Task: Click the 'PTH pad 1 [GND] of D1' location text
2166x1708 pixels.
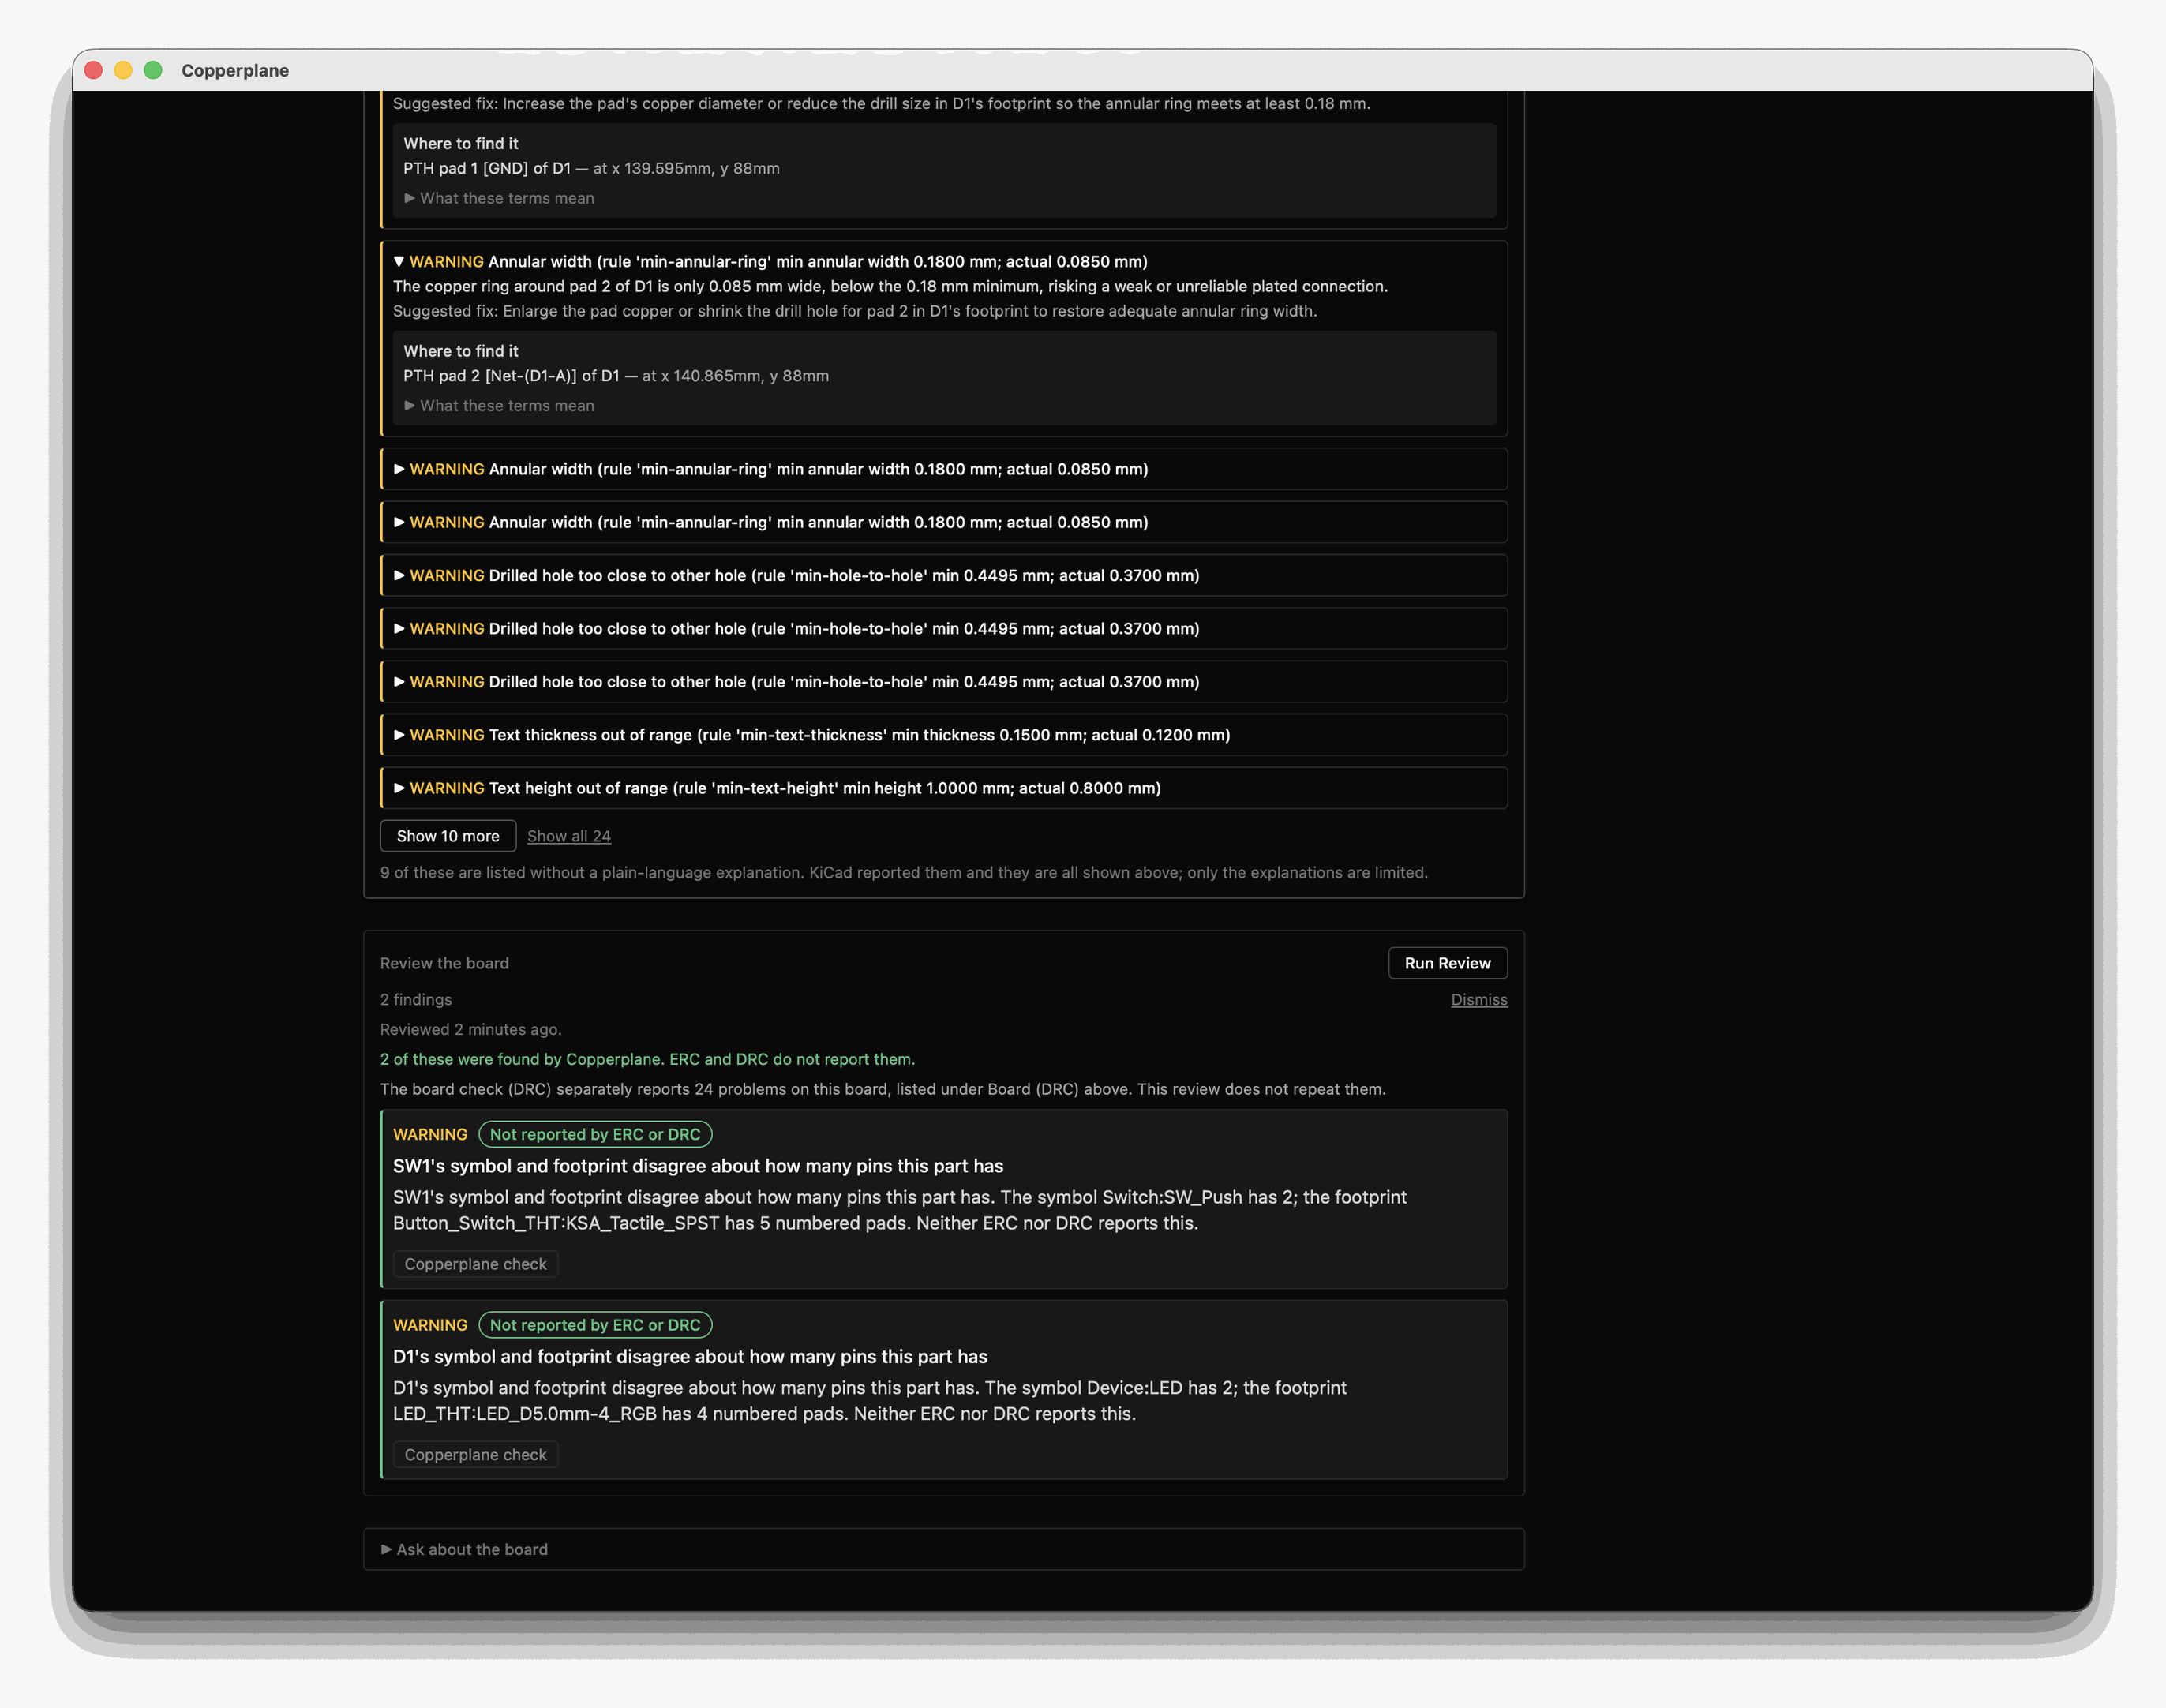Action: [487, 168]
